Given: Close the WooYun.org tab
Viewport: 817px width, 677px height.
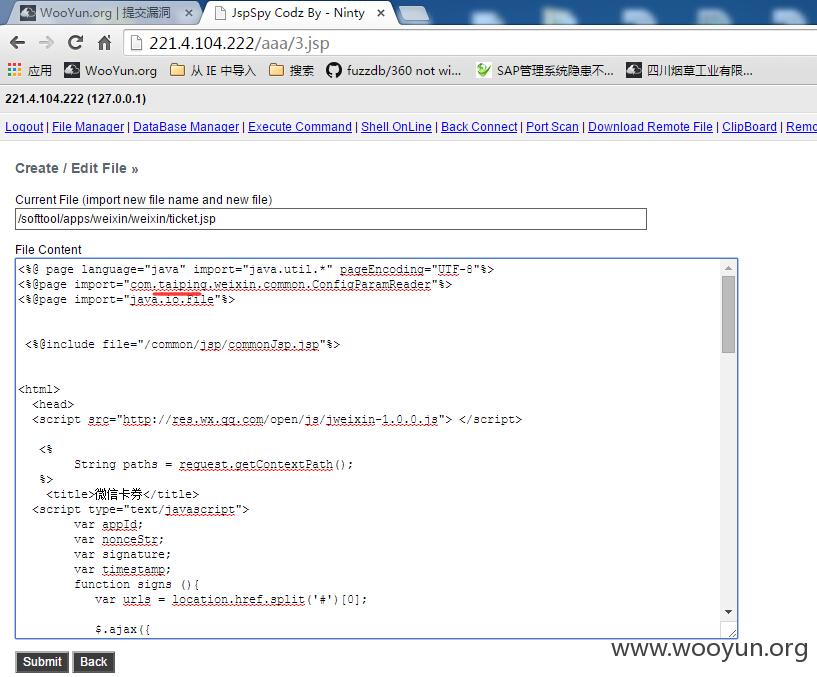Looking at the screenshot, I should pyautogui.click(x=189, y=13).
